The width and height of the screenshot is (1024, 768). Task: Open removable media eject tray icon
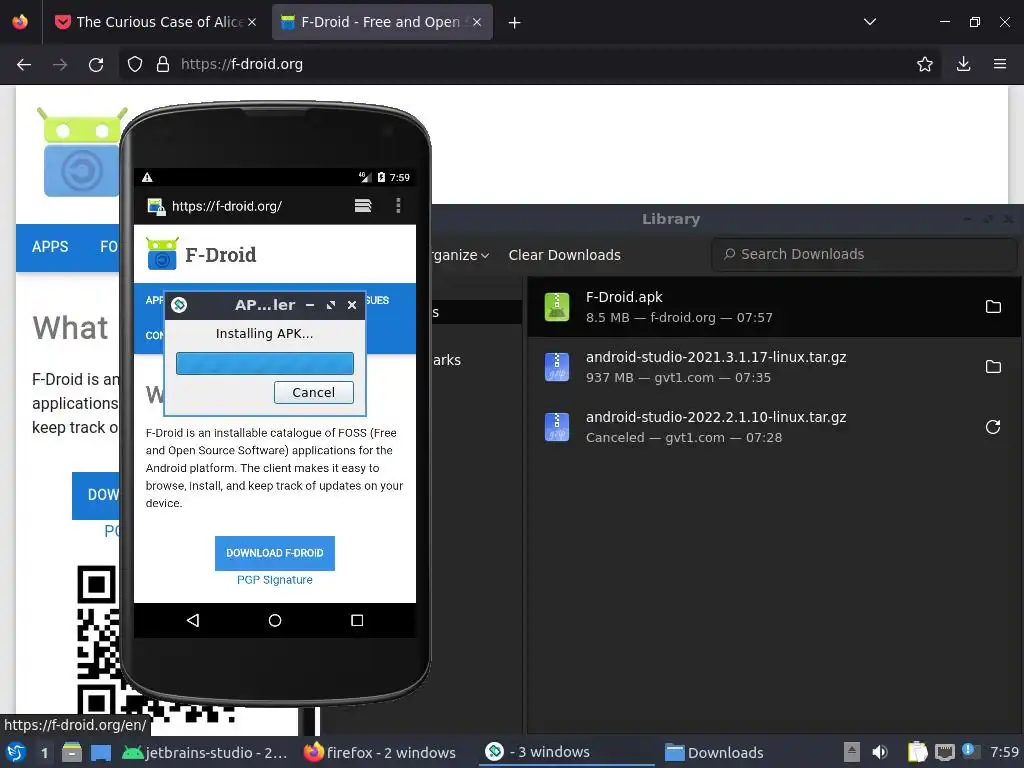tap(852, 752)
